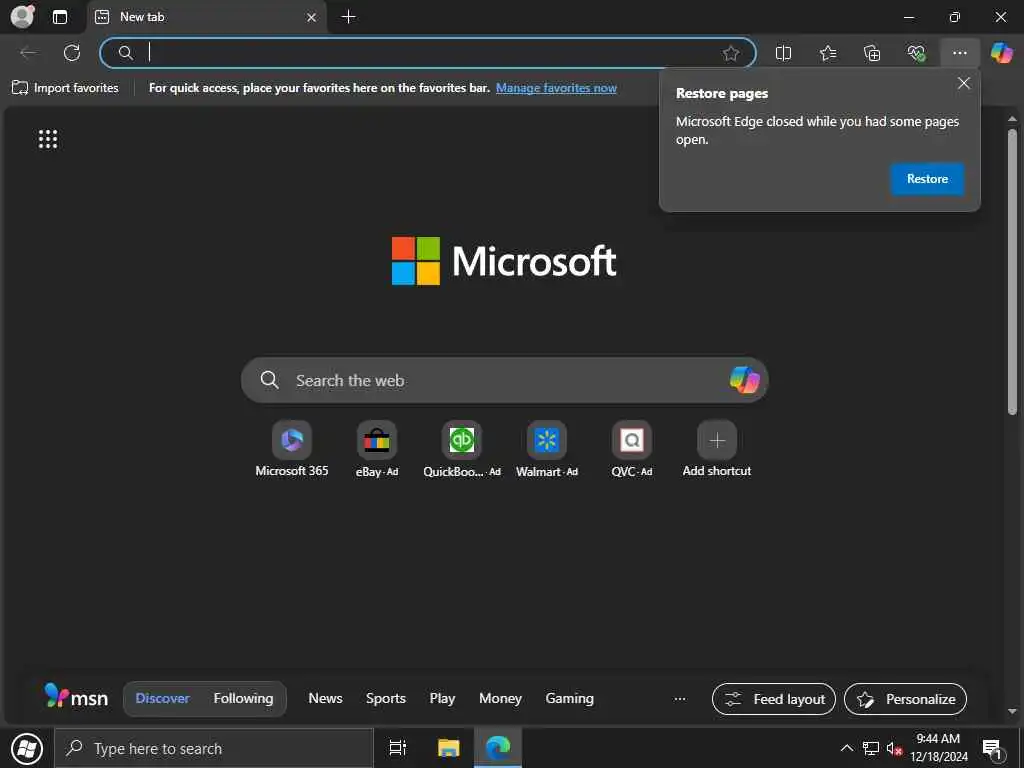The height and width of the screenshot is (768, 1024).
Task: Click the msn logo
Action: pyautogui.click(x=76, y=697)
